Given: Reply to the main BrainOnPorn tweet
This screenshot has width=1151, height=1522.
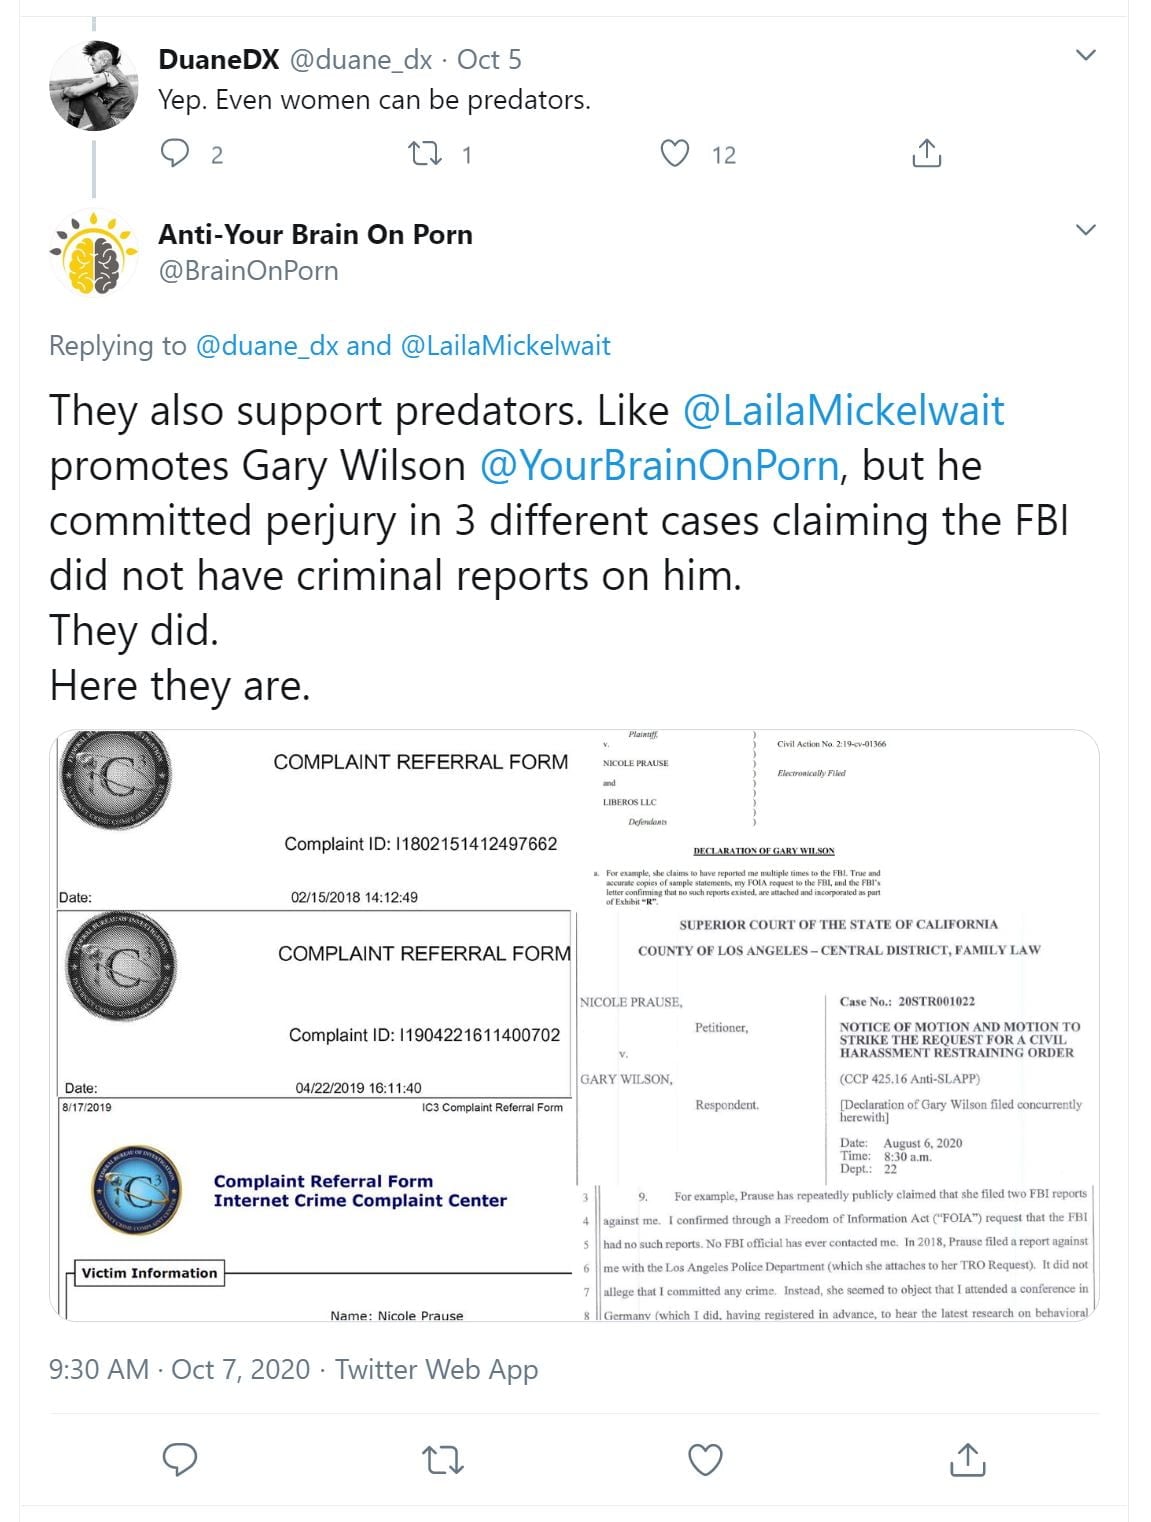Looking at the screenshot, I should click(180, 1460).
